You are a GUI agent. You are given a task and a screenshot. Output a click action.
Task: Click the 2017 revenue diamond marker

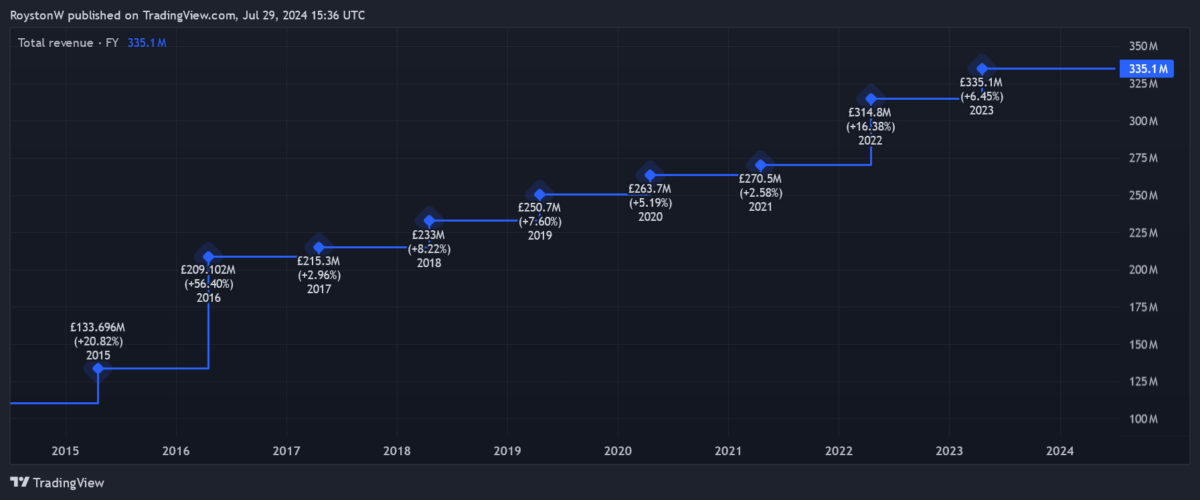[x=319, y=247]
